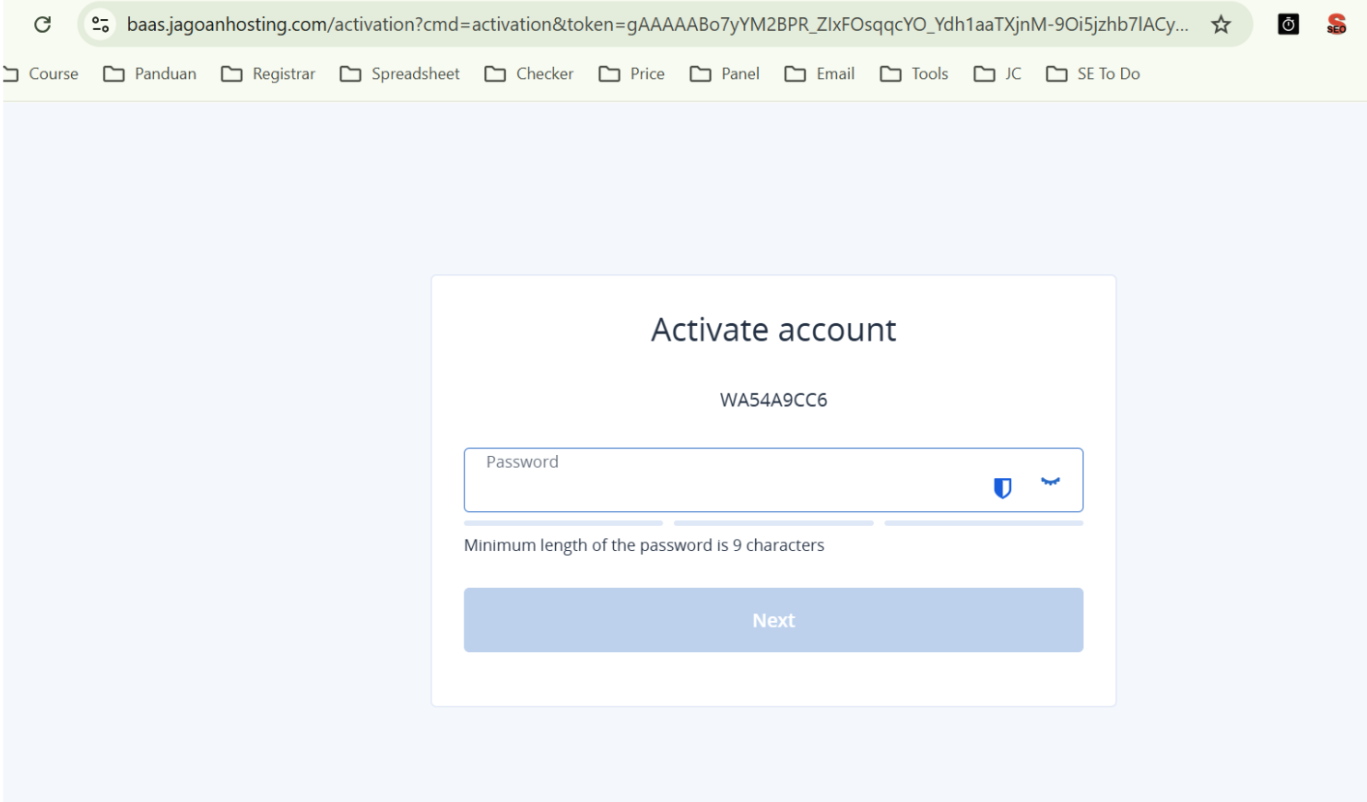This screenshot has width=1367, height=802.
Task: Open site information icon in address bar
Action: click(x=99, y=25)
